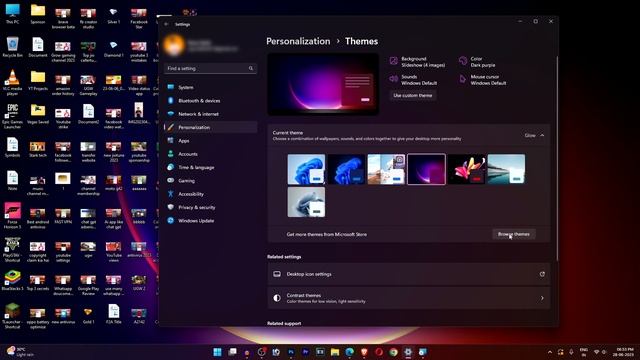The height and width of the screenshot is (360, 640).
Task: Select Windows spotlight theme thumbnail
Action: click(x=386, y=169)
